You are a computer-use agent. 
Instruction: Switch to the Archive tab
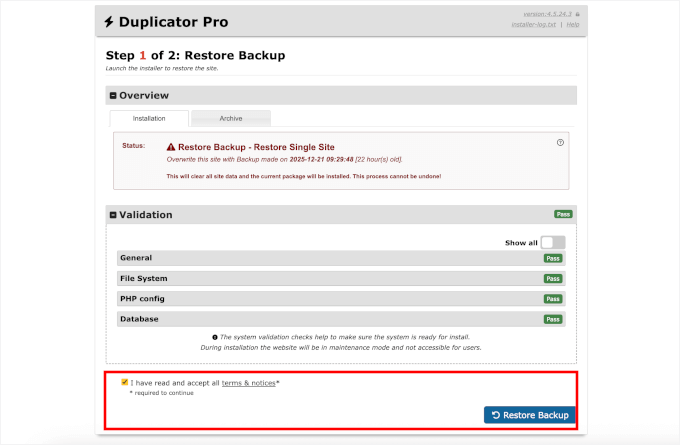coord(230,118)
